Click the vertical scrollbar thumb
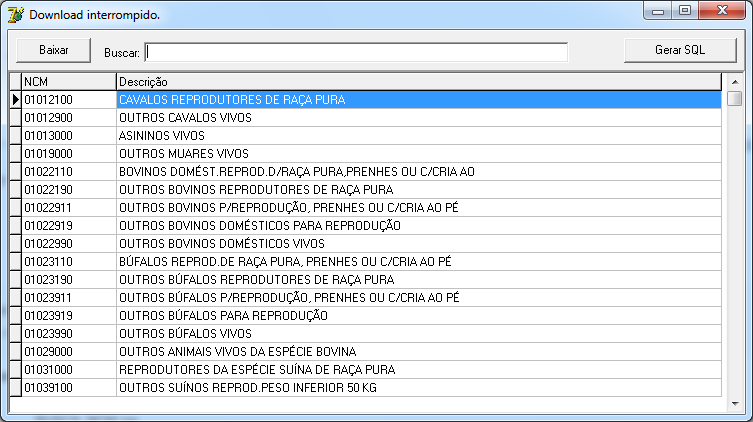 (x=735, y=98)
